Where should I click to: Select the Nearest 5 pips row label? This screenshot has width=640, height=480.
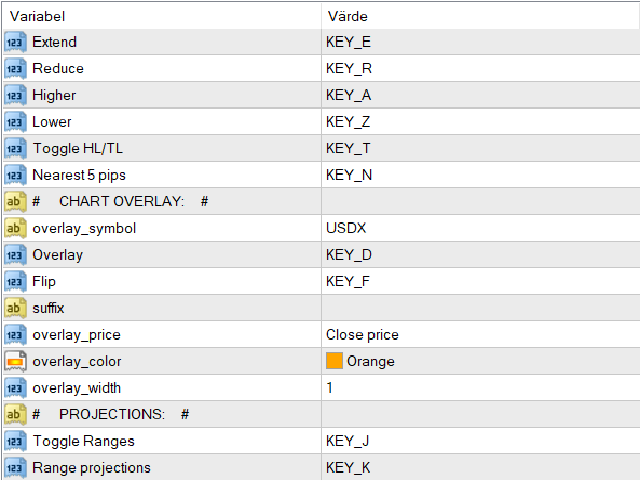(x=76, y=175)
